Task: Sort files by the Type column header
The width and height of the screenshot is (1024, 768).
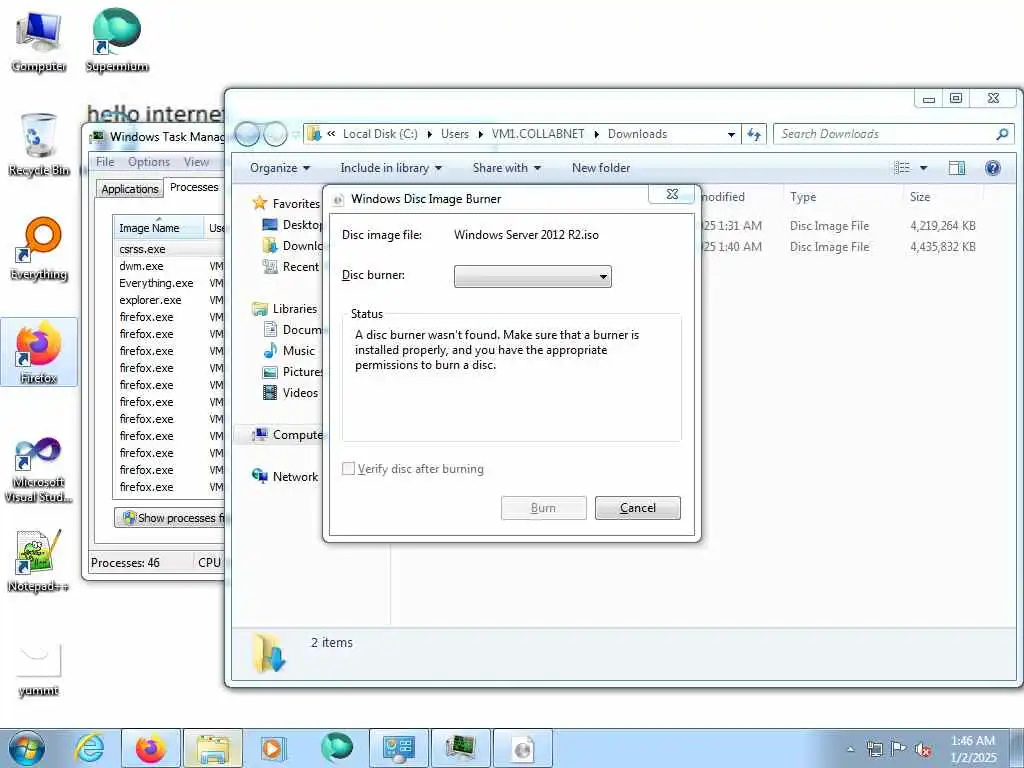Action: click(841, 197)
